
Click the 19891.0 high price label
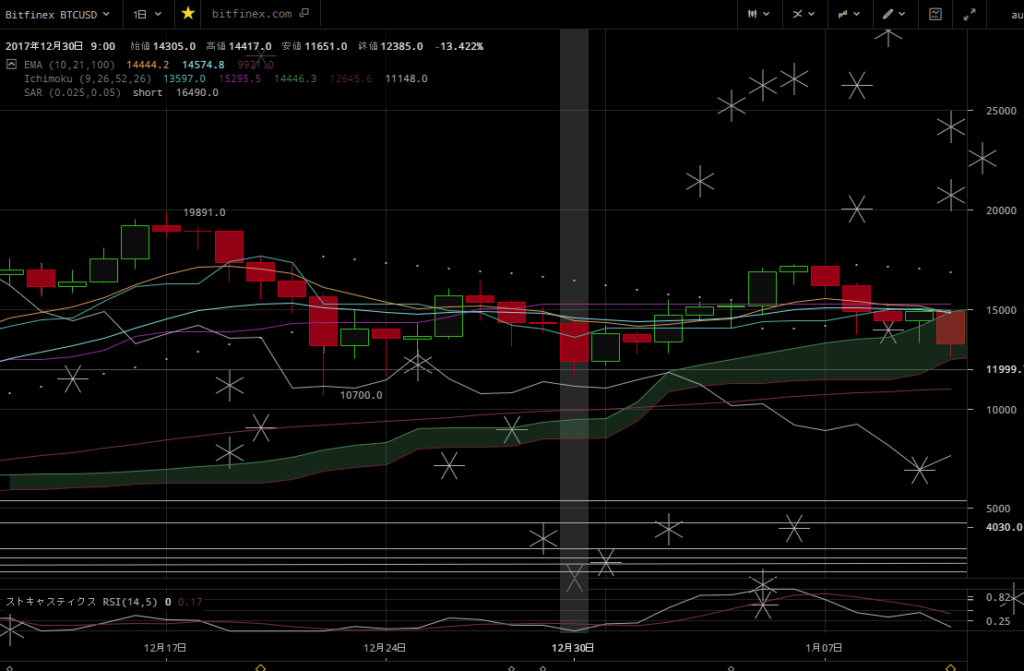point(203,212)
